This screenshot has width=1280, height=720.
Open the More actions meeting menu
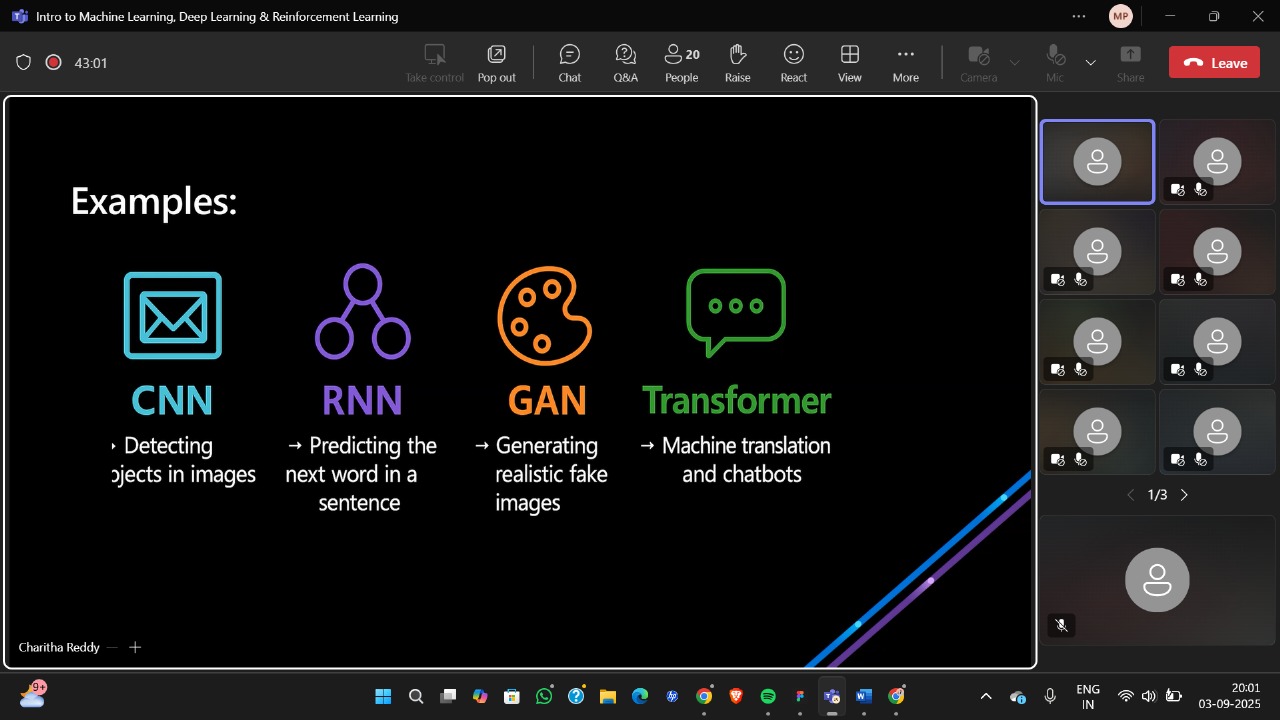point(905,62)
